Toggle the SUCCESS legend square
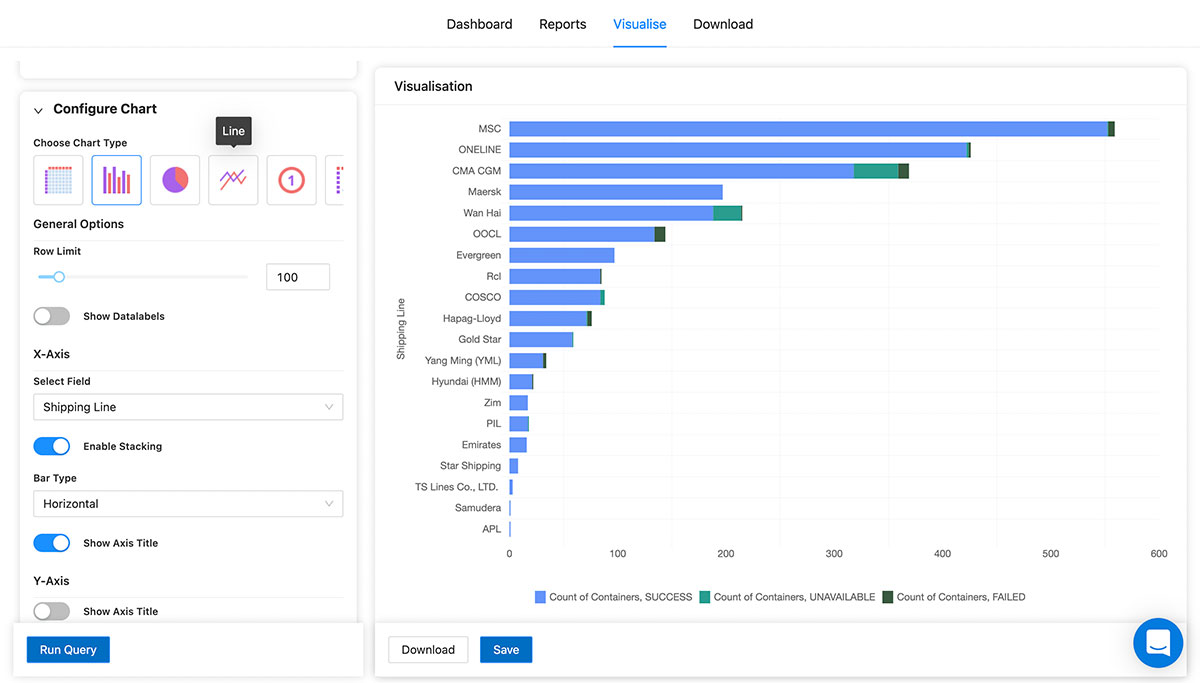 tap(540, 597)
